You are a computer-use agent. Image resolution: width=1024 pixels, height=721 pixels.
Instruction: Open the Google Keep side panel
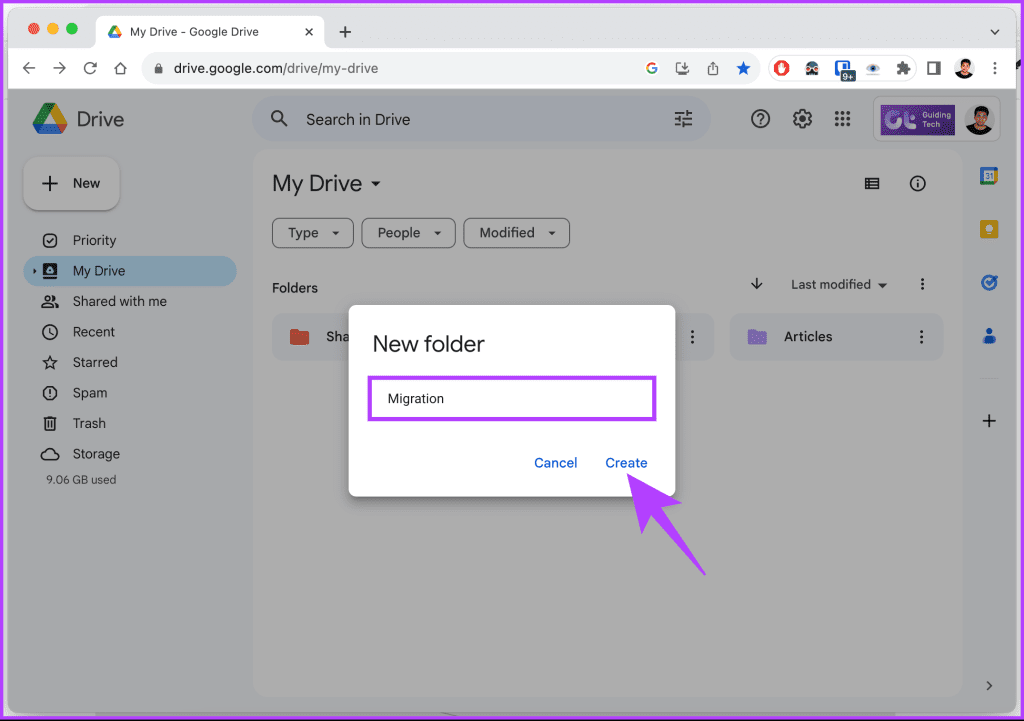pyautogui.click(x=989, y=228)
